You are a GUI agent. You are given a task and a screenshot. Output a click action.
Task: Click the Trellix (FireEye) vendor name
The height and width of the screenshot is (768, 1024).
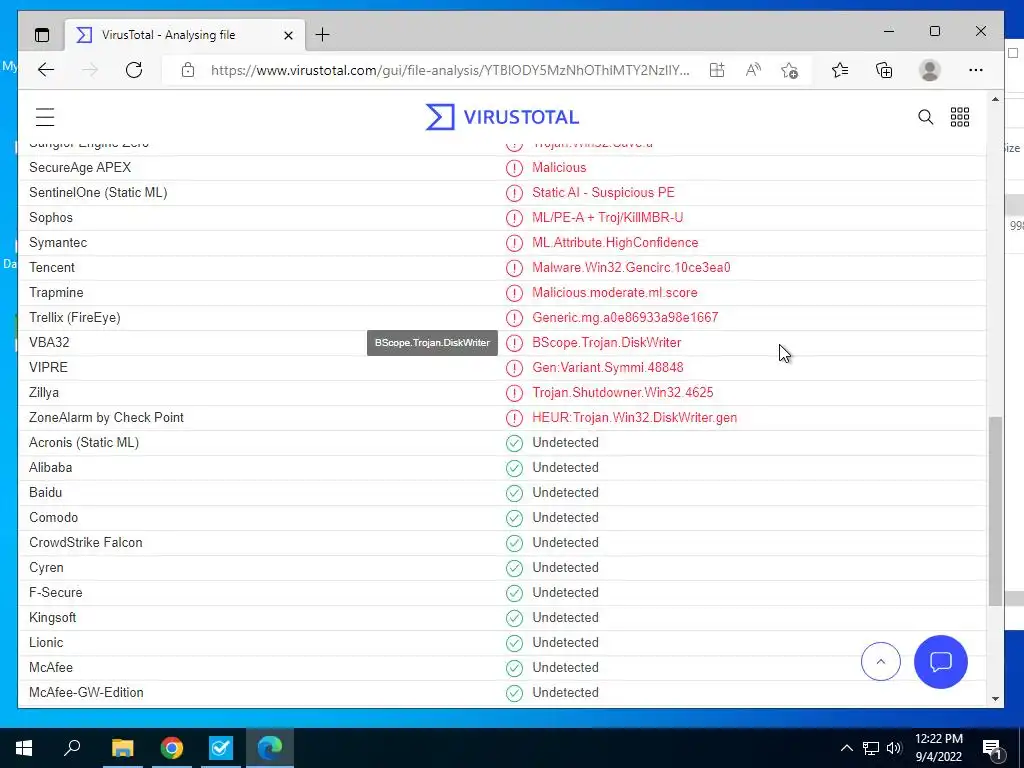tap(74, 317)
